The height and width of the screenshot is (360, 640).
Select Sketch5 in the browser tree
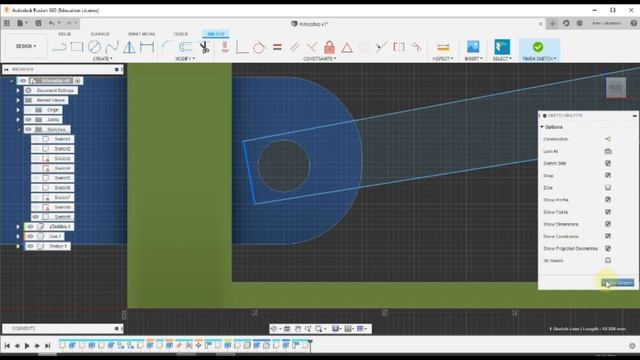coord(62,178)
